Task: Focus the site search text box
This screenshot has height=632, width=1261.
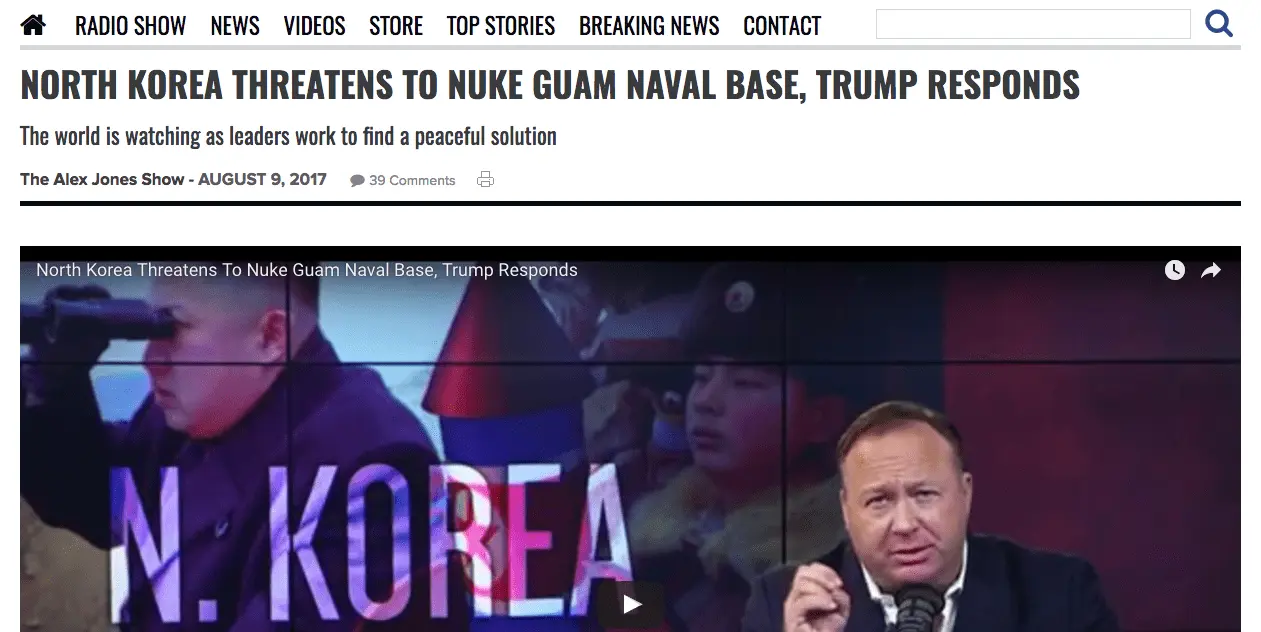Action: 1033,24
